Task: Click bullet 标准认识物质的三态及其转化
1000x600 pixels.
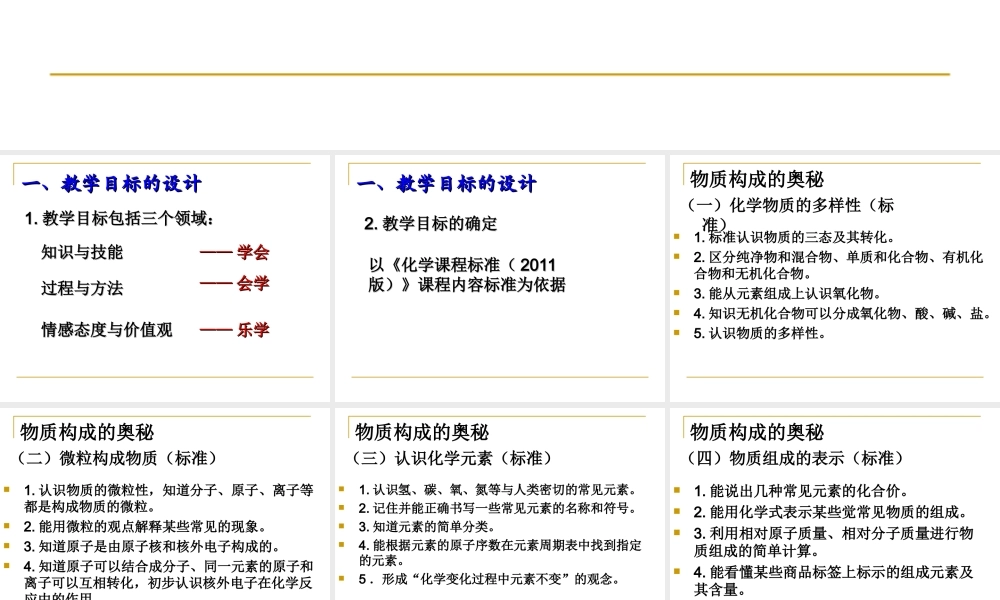Action: (x=794, y=237)
